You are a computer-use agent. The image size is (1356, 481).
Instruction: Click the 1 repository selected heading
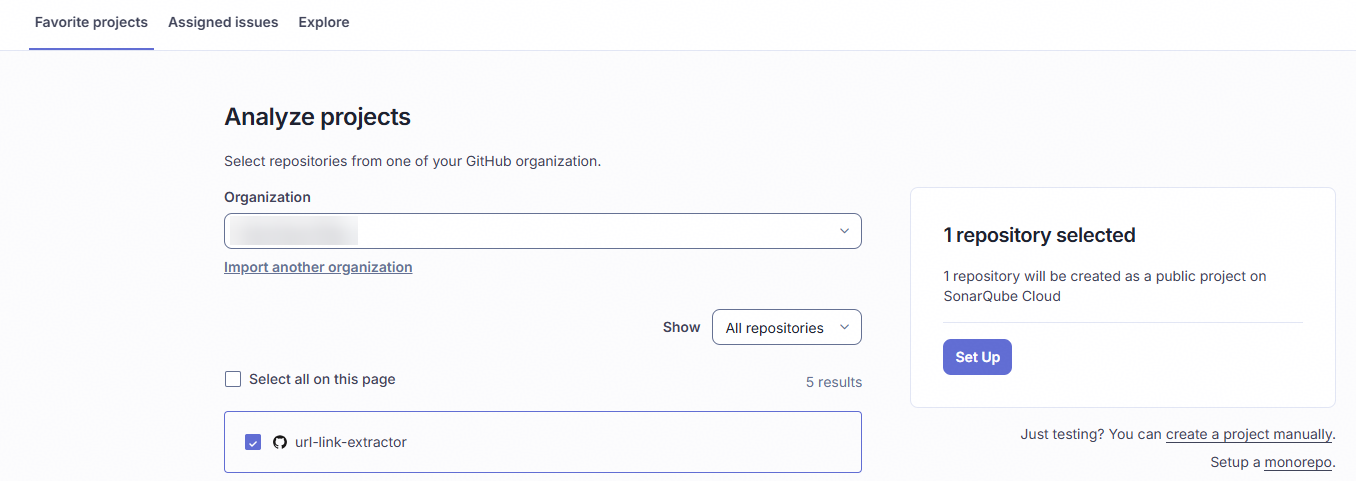1040,235
